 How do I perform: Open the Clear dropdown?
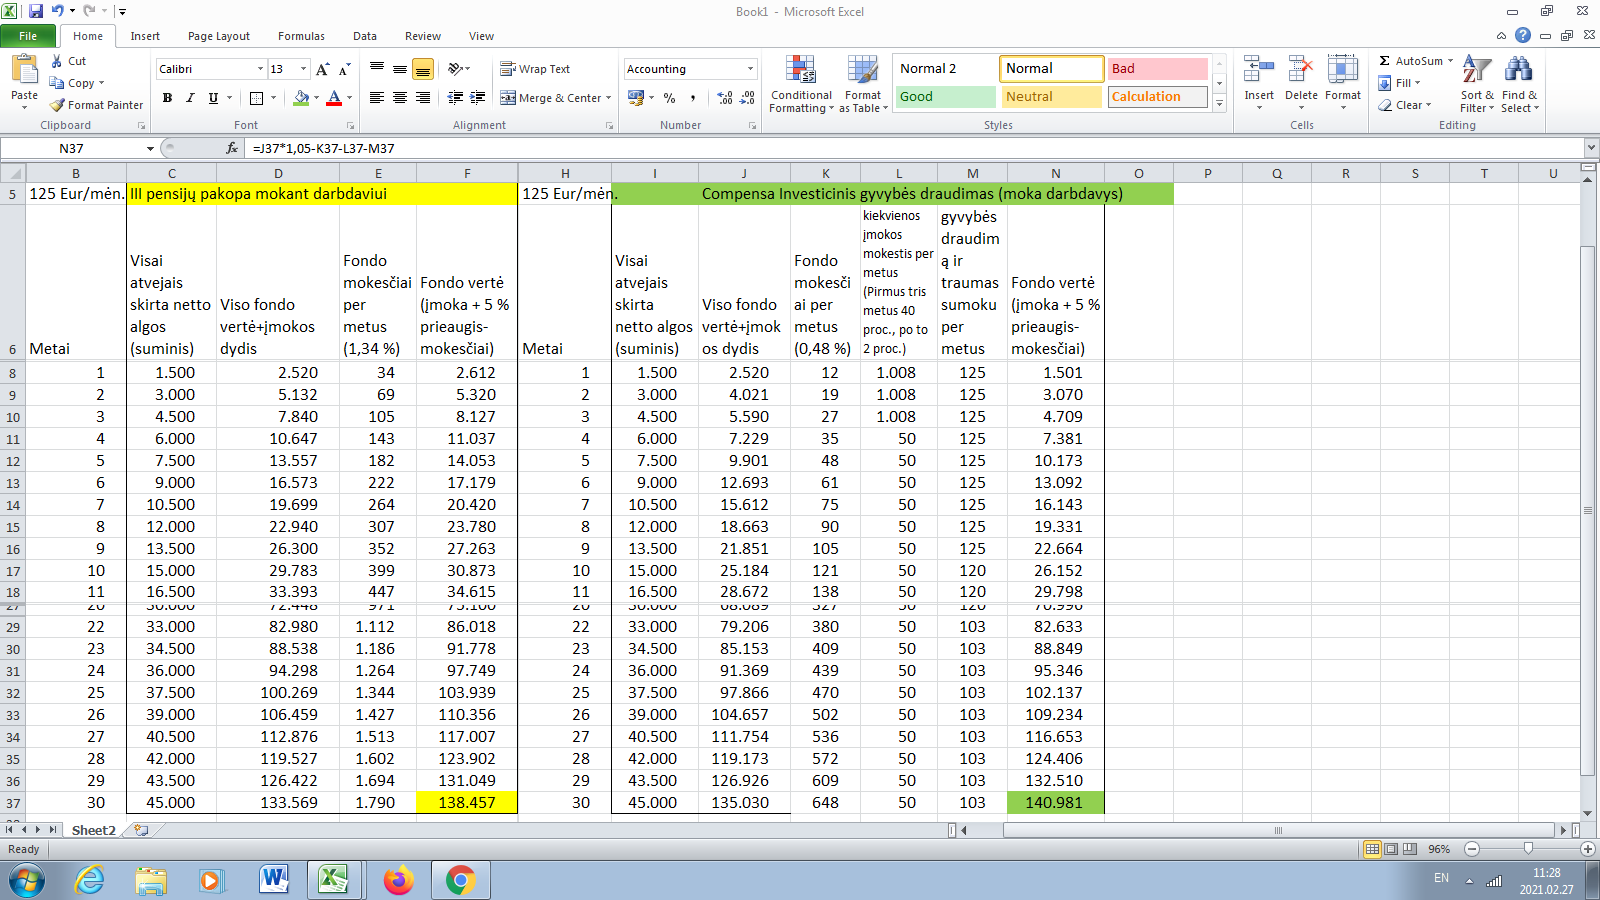click(x=1405, y=105)
